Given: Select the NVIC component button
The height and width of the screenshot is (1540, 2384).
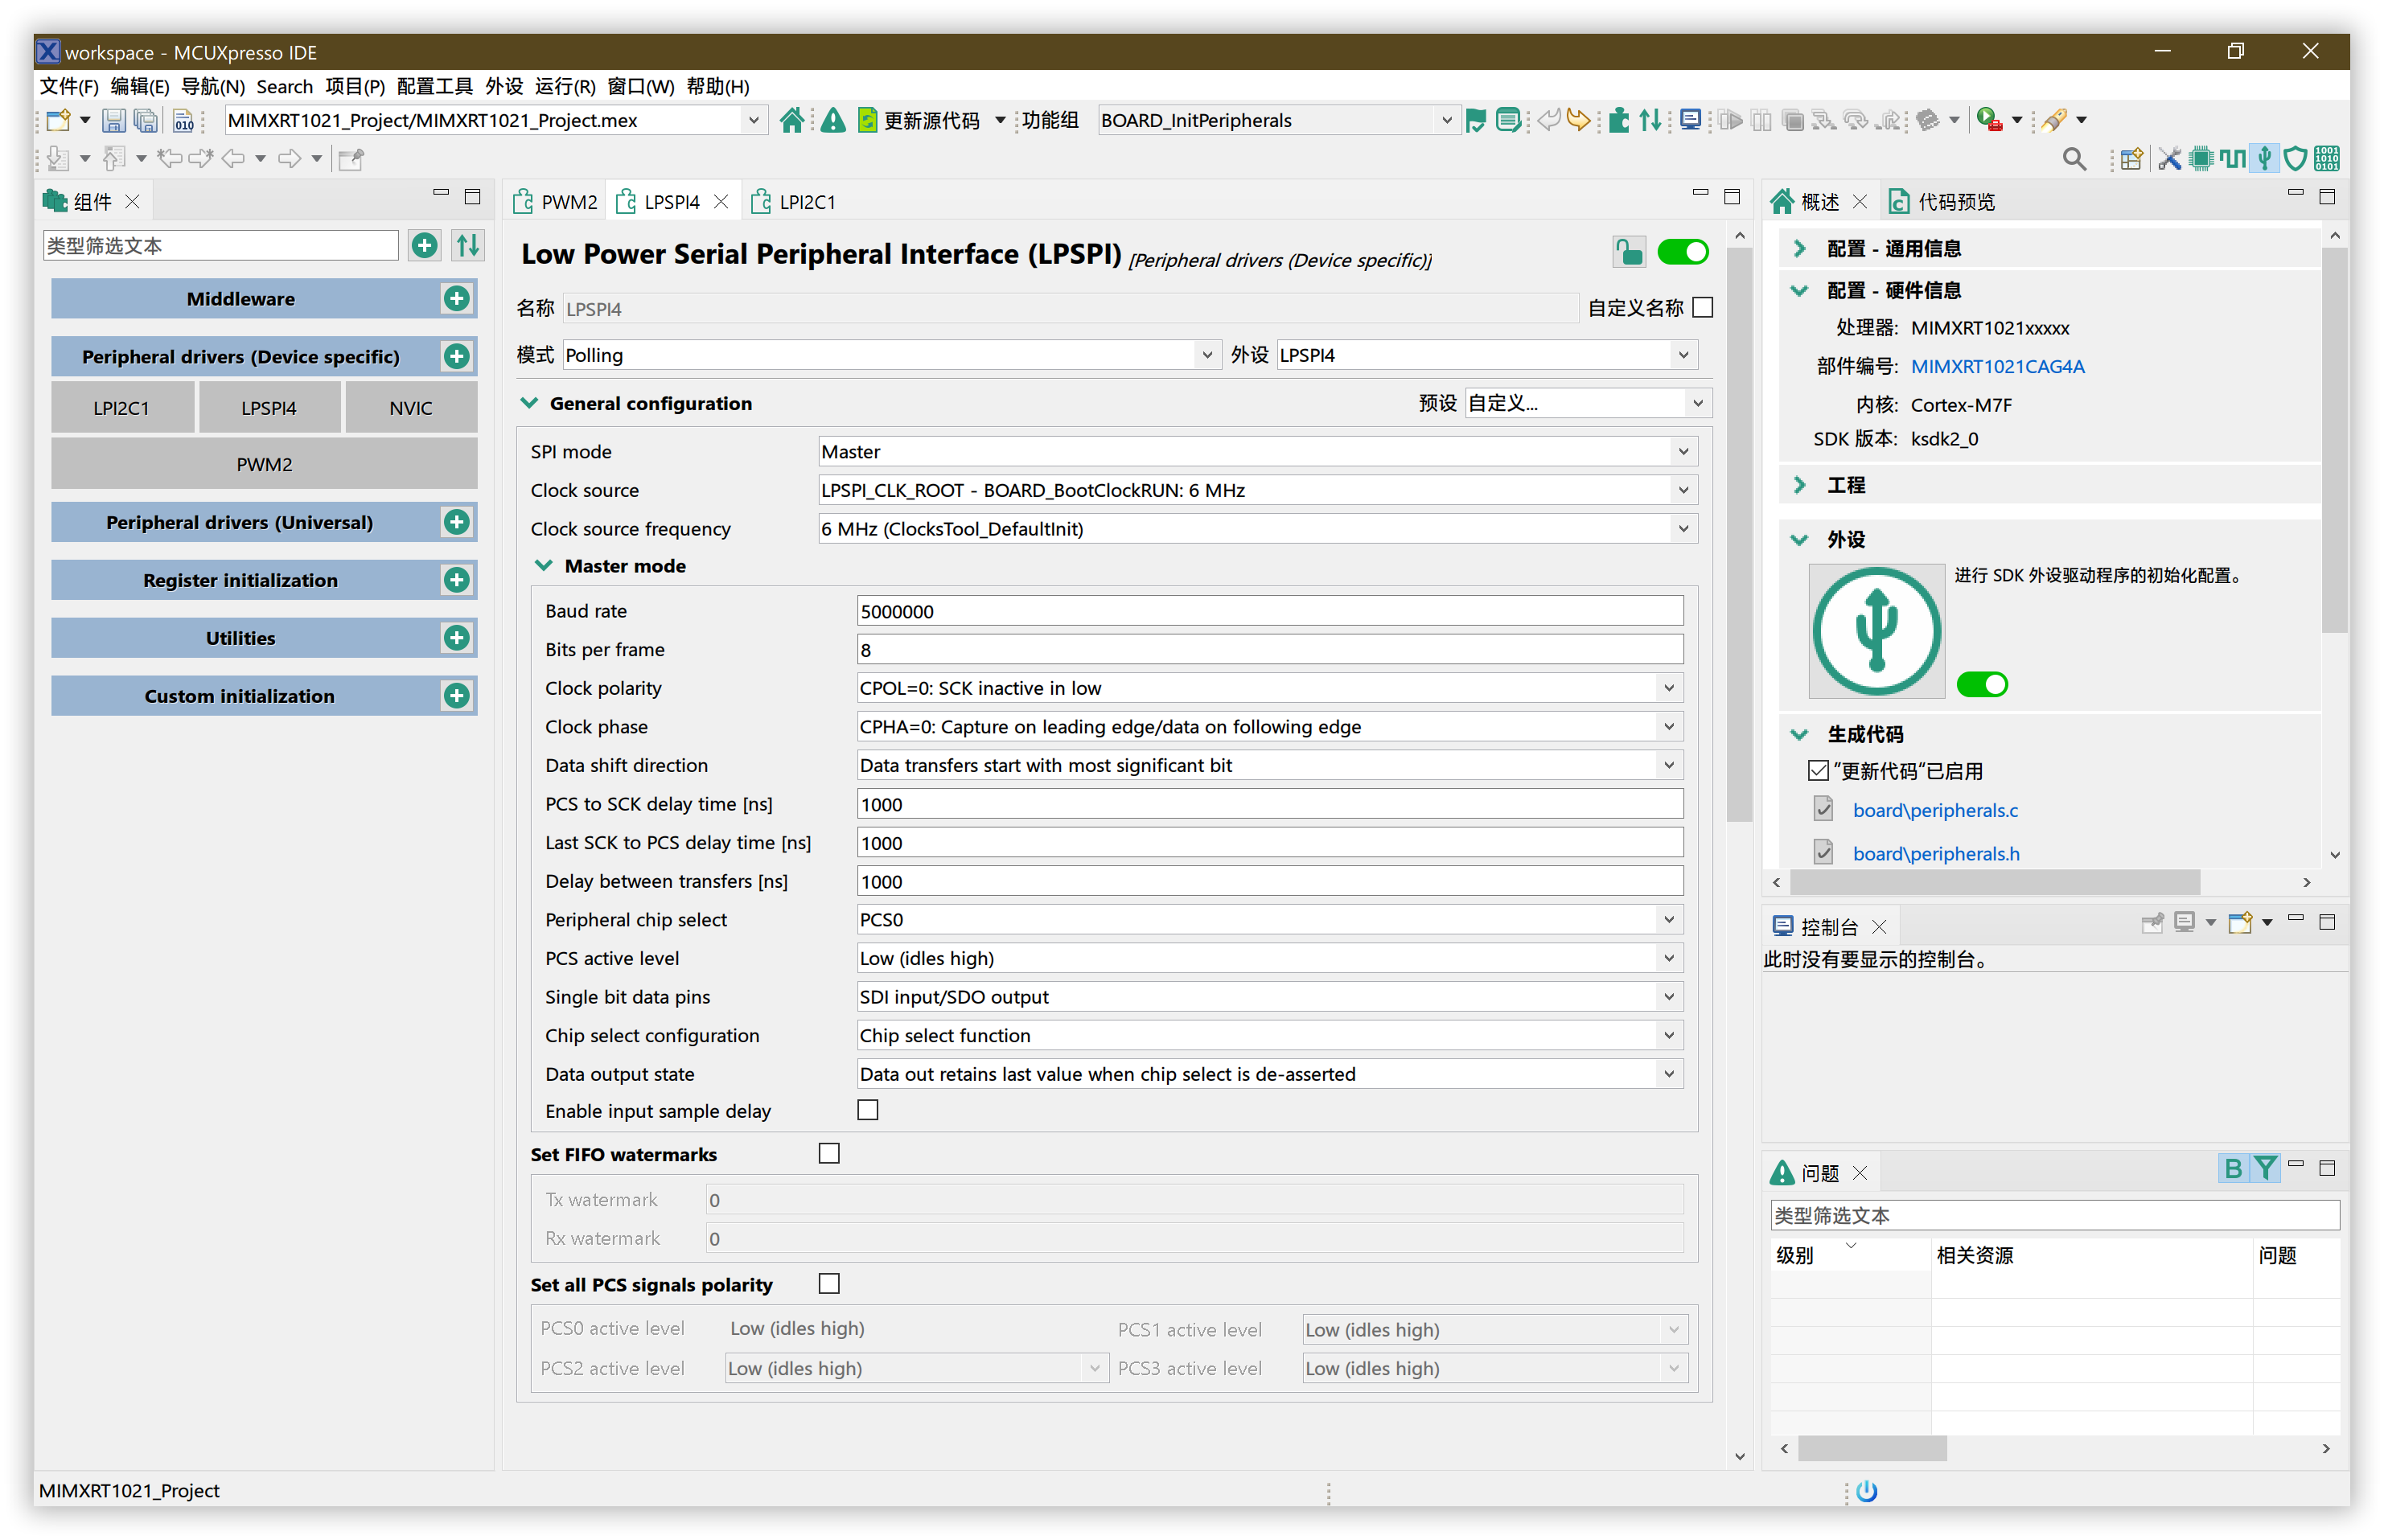Looking at the screenshot, I should click(x=410, y=408).
